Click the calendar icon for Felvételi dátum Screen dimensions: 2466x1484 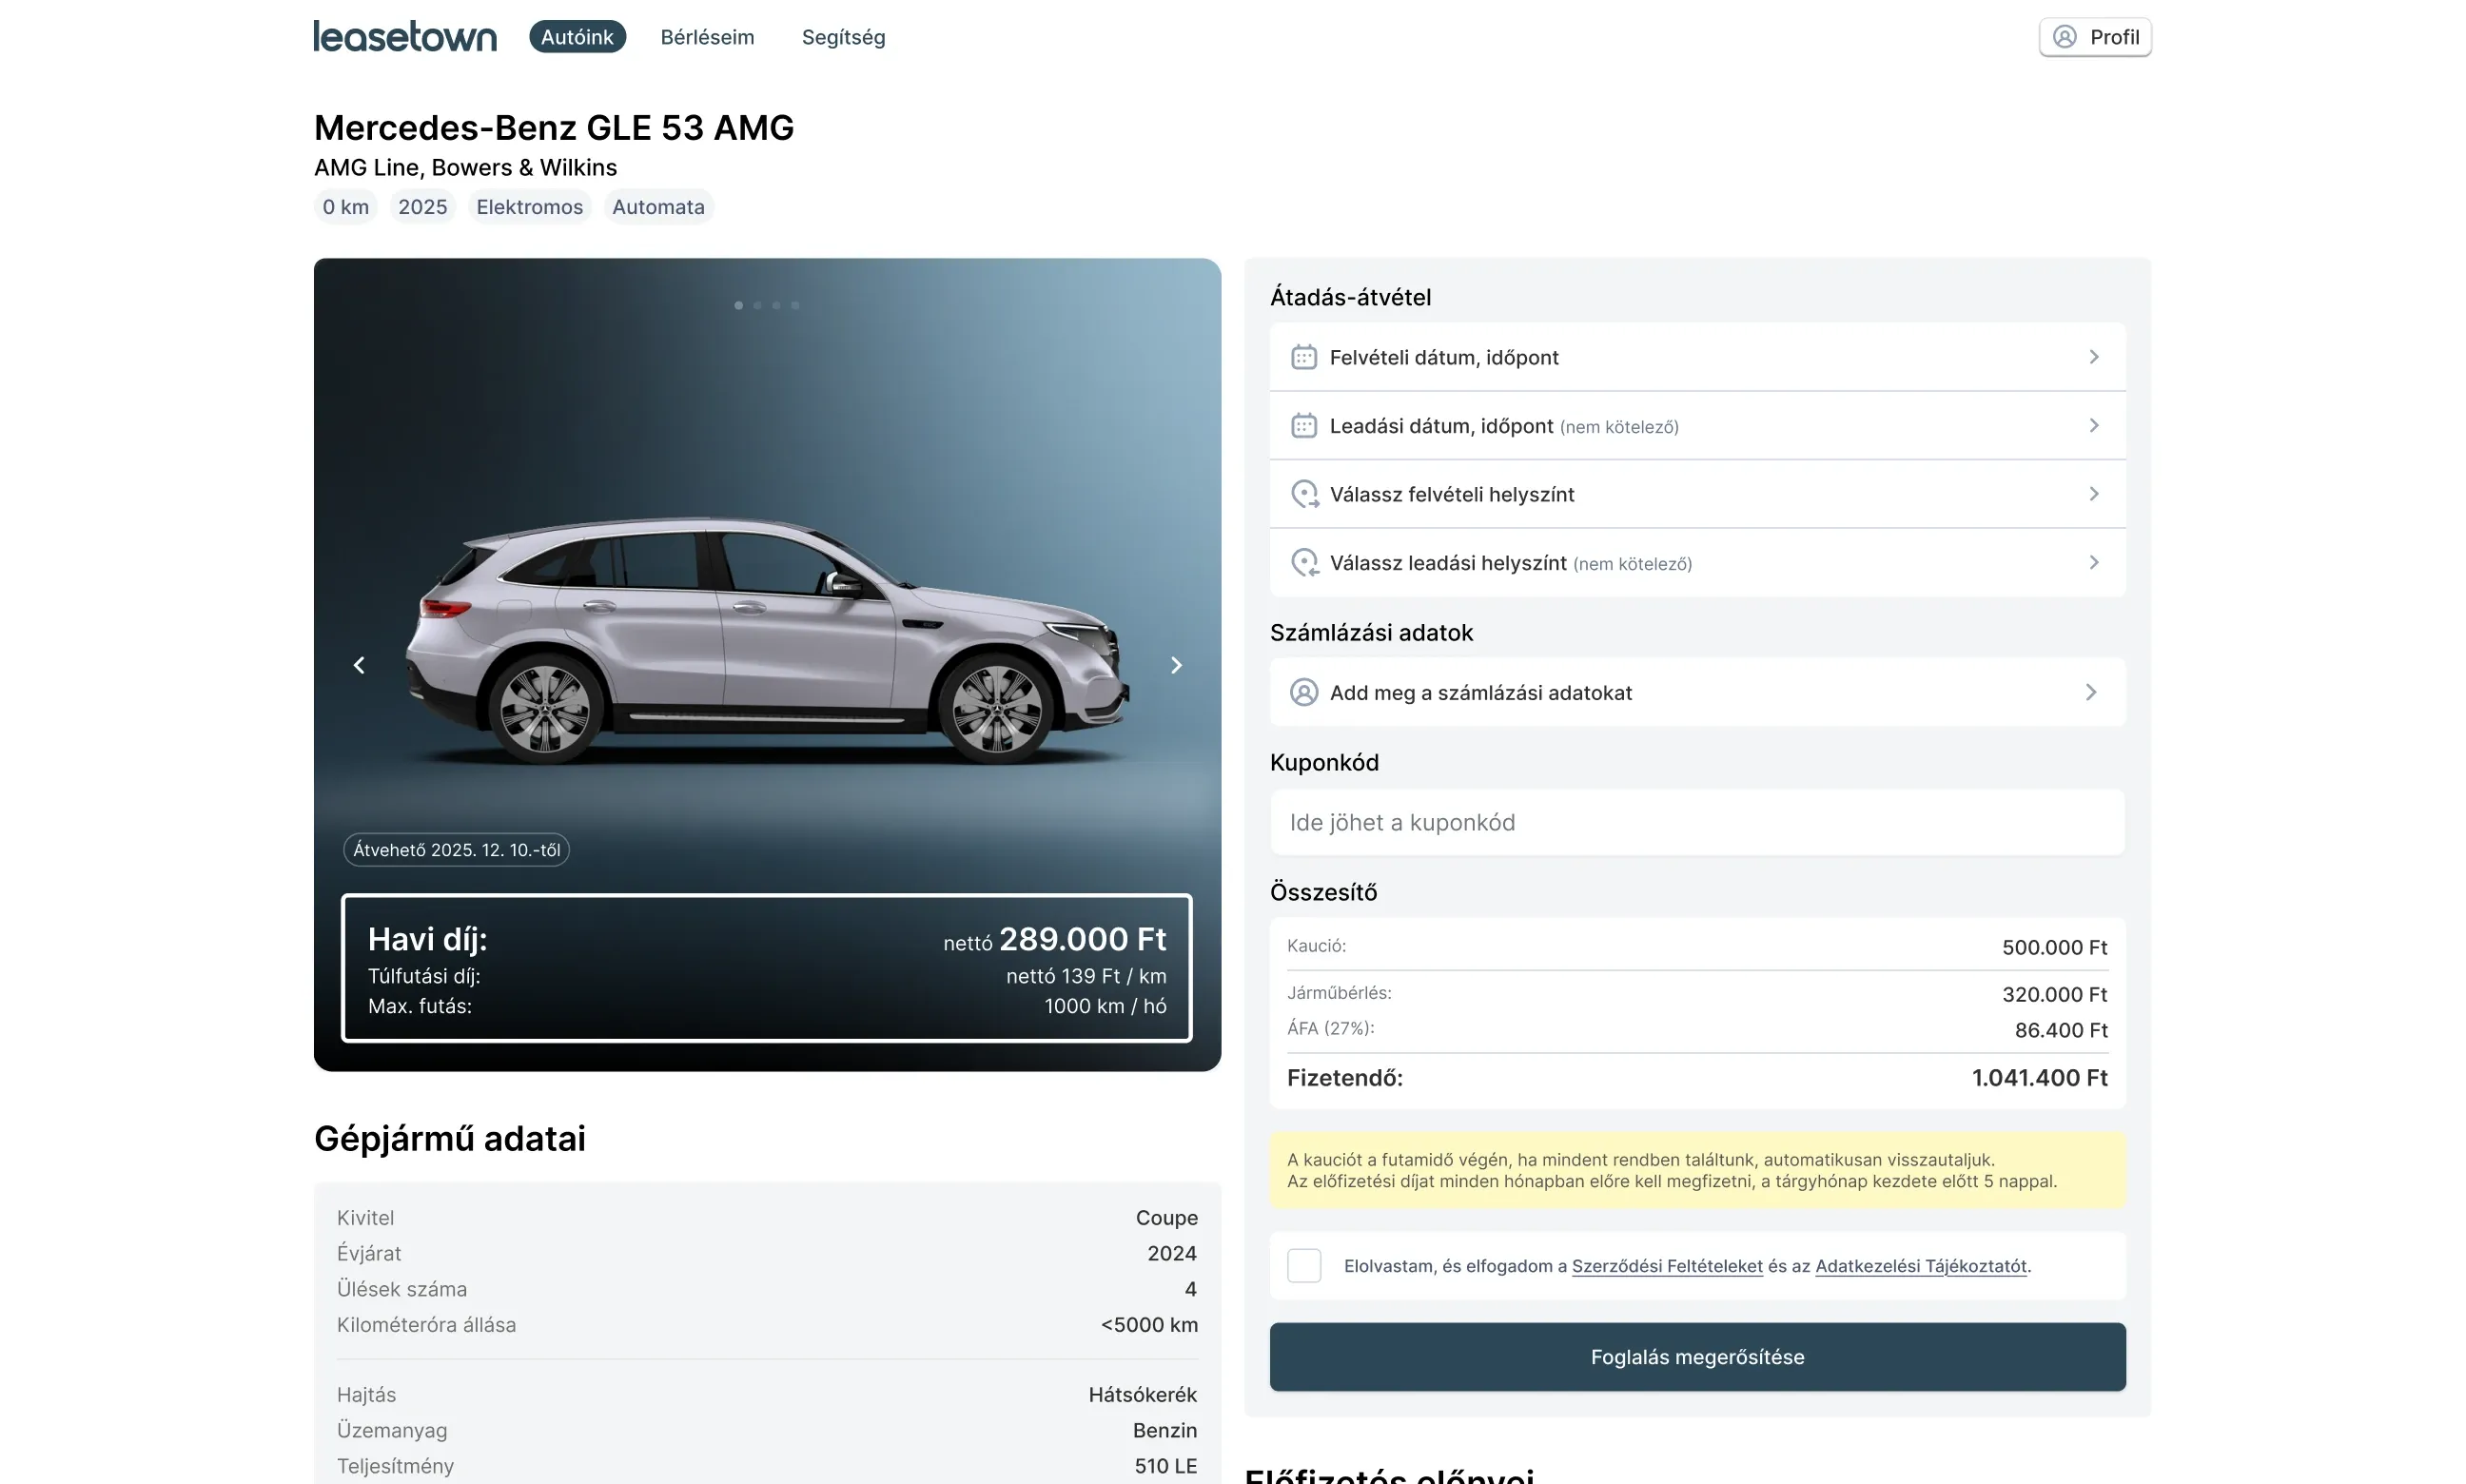tap(1303, 357)
